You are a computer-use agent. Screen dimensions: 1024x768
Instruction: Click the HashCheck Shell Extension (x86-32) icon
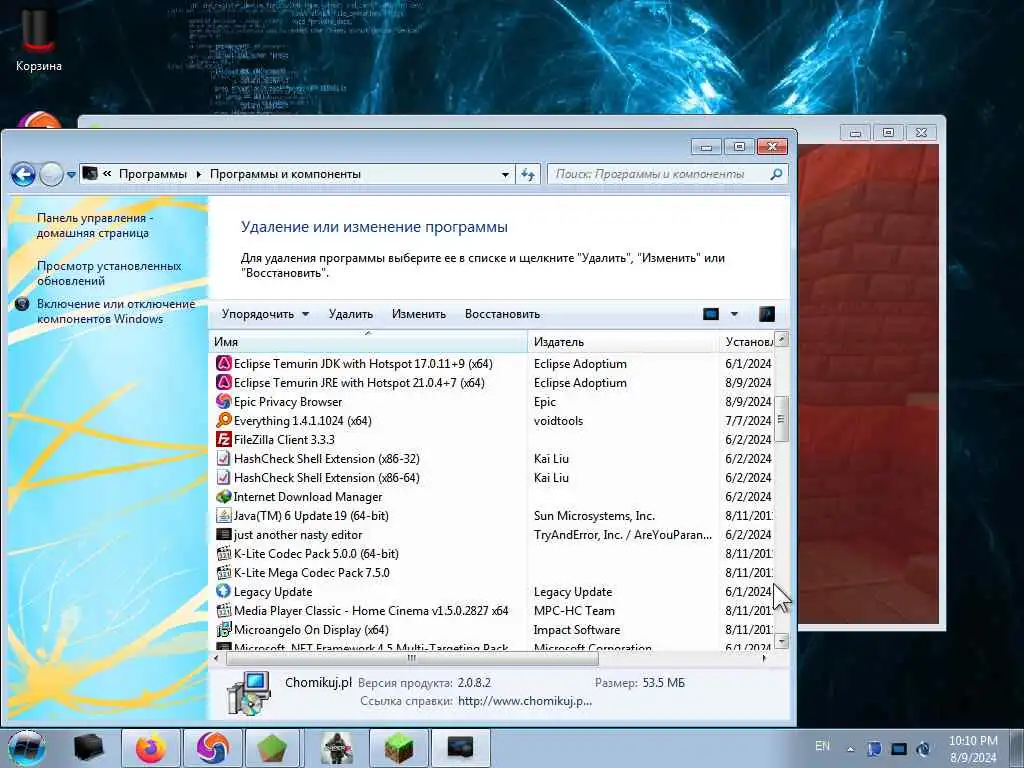click(223, 458)
